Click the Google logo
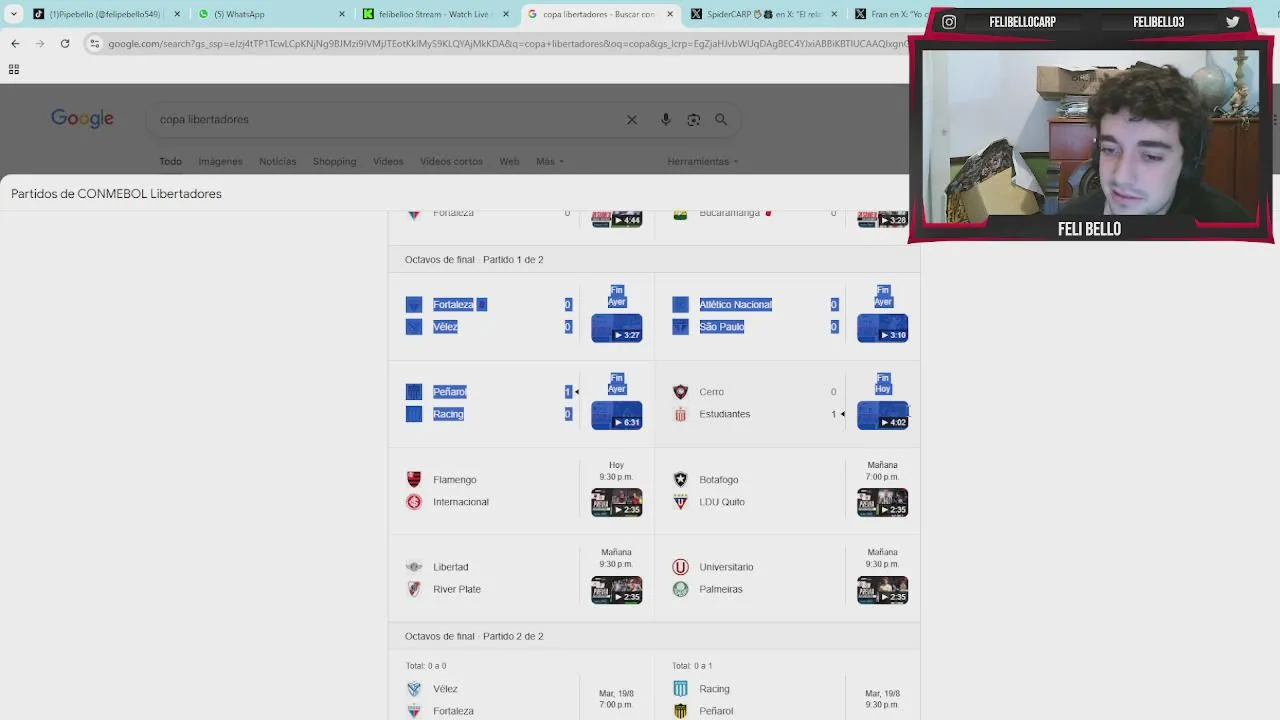Screen dimensions: 1280x720 83,119
